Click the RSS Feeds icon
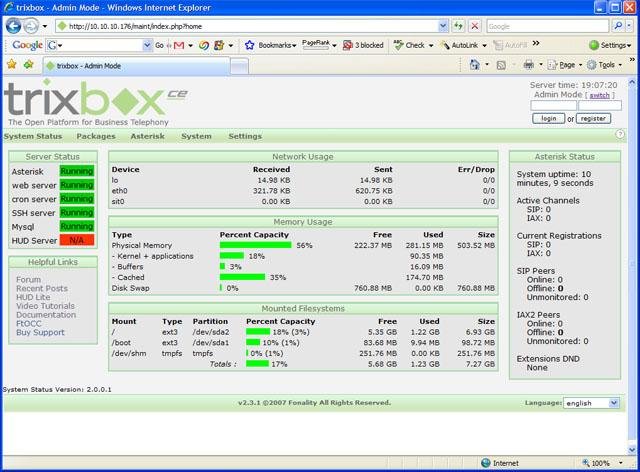 pos(501,65)
